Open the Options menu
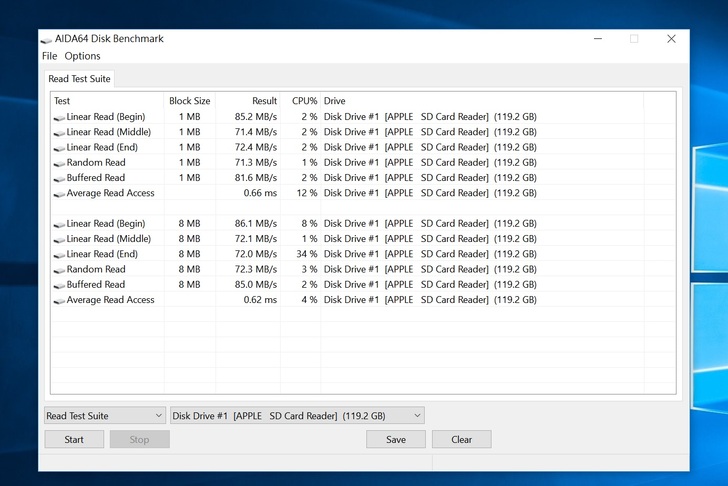 pos(83,56)
